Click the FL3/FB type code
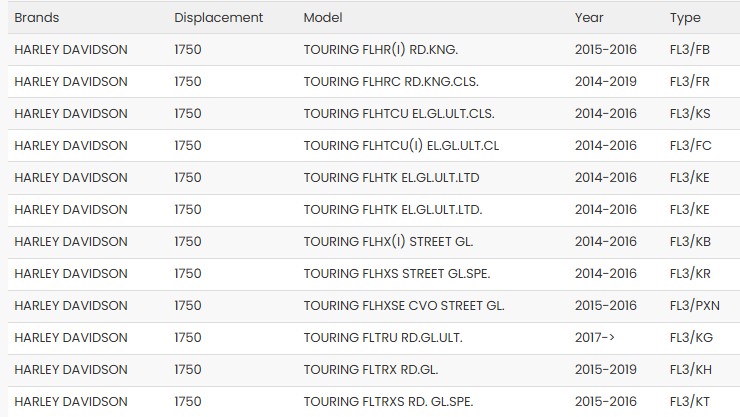This screenshot has width=740, height=417. click(x=689, y=50)
